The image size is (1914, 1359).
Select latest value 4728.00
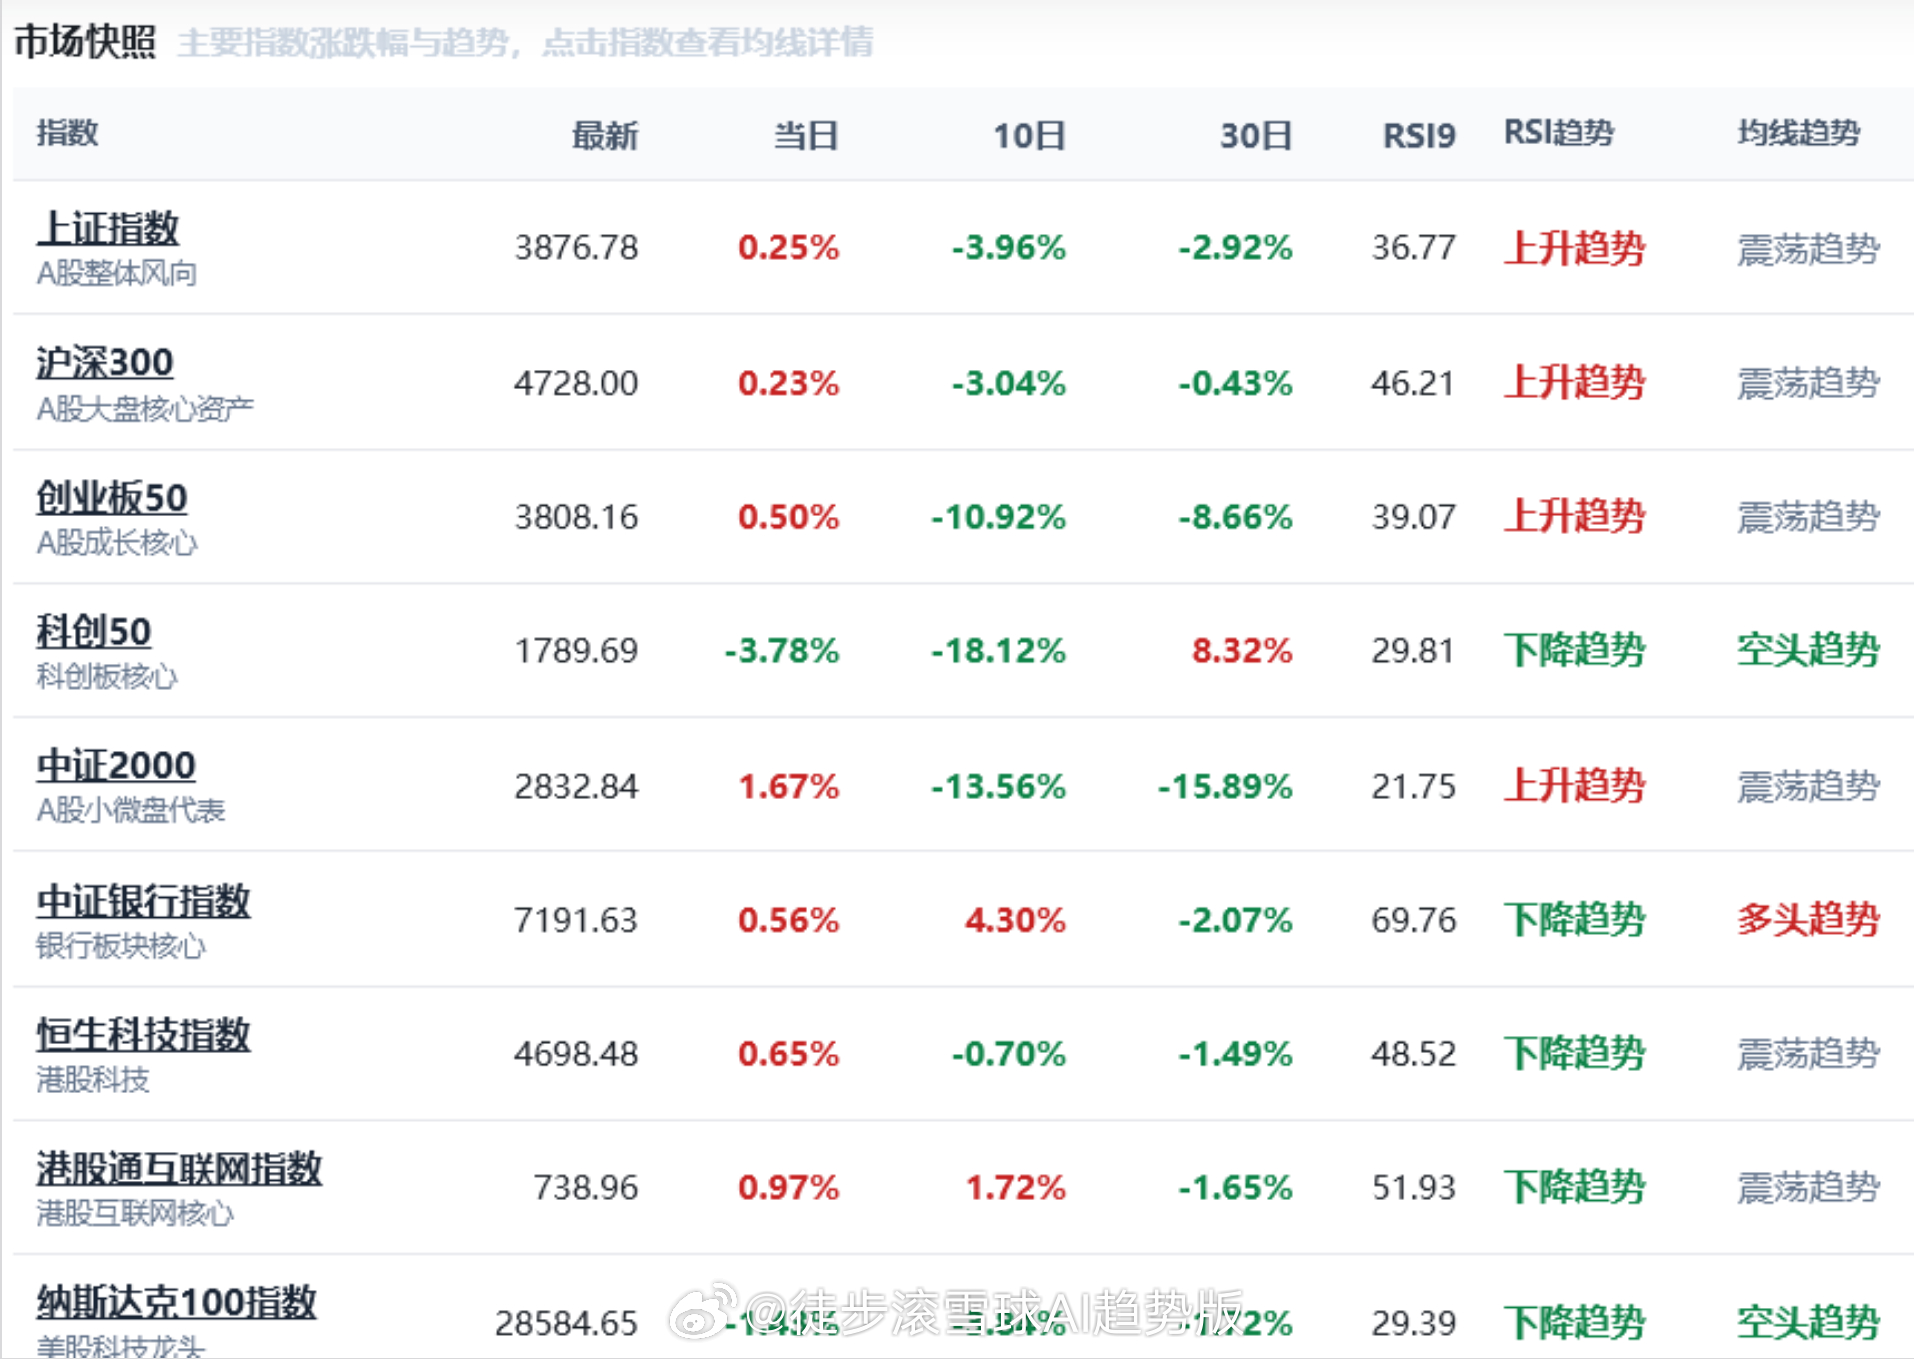576,383
